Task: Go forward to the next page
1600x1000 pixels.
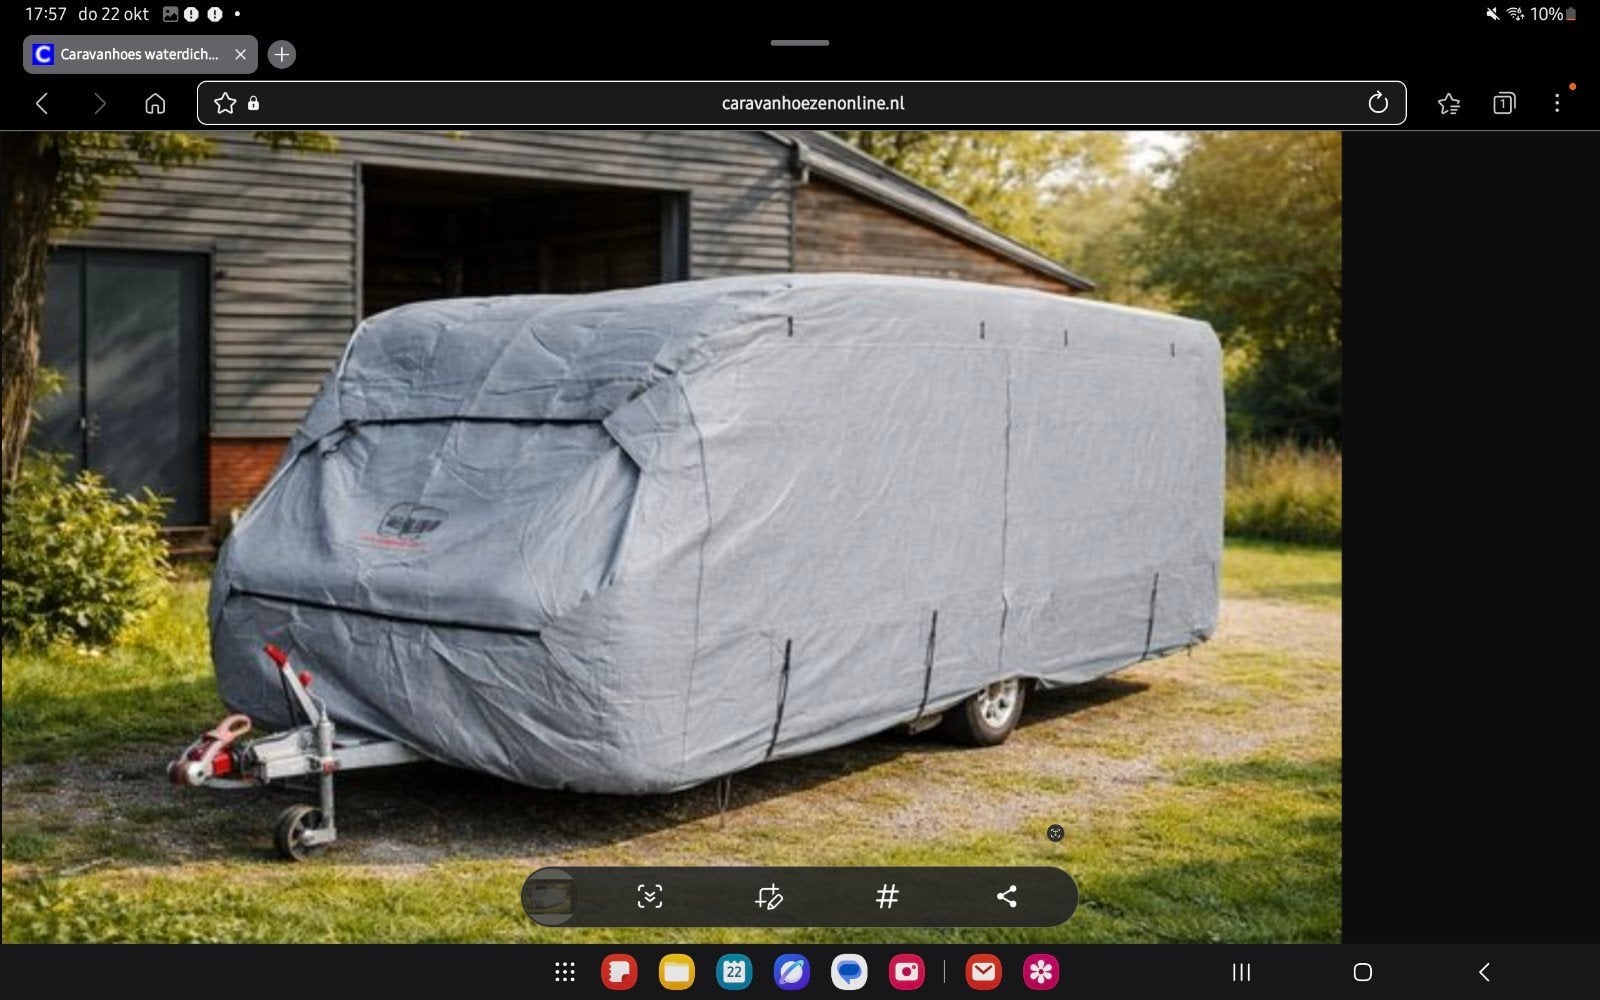Action: point(99,103)
